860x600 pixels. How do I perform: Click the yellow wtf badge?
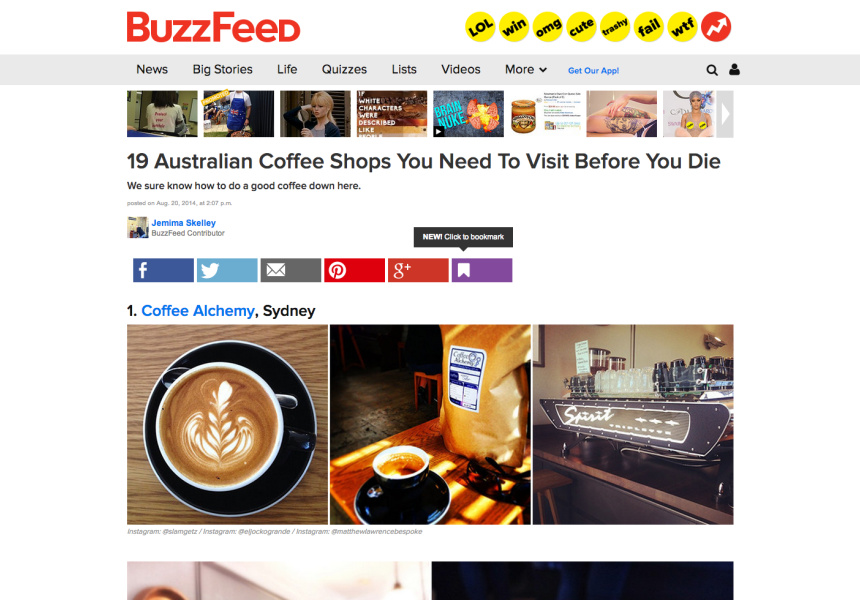682,27
